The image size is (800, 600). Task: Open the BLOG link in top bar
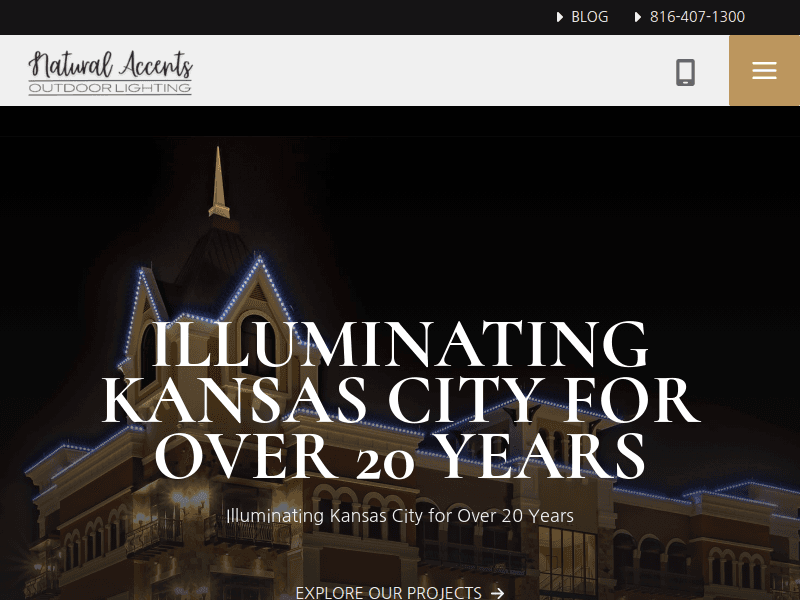pyautogui.click(x=589, y=17)
